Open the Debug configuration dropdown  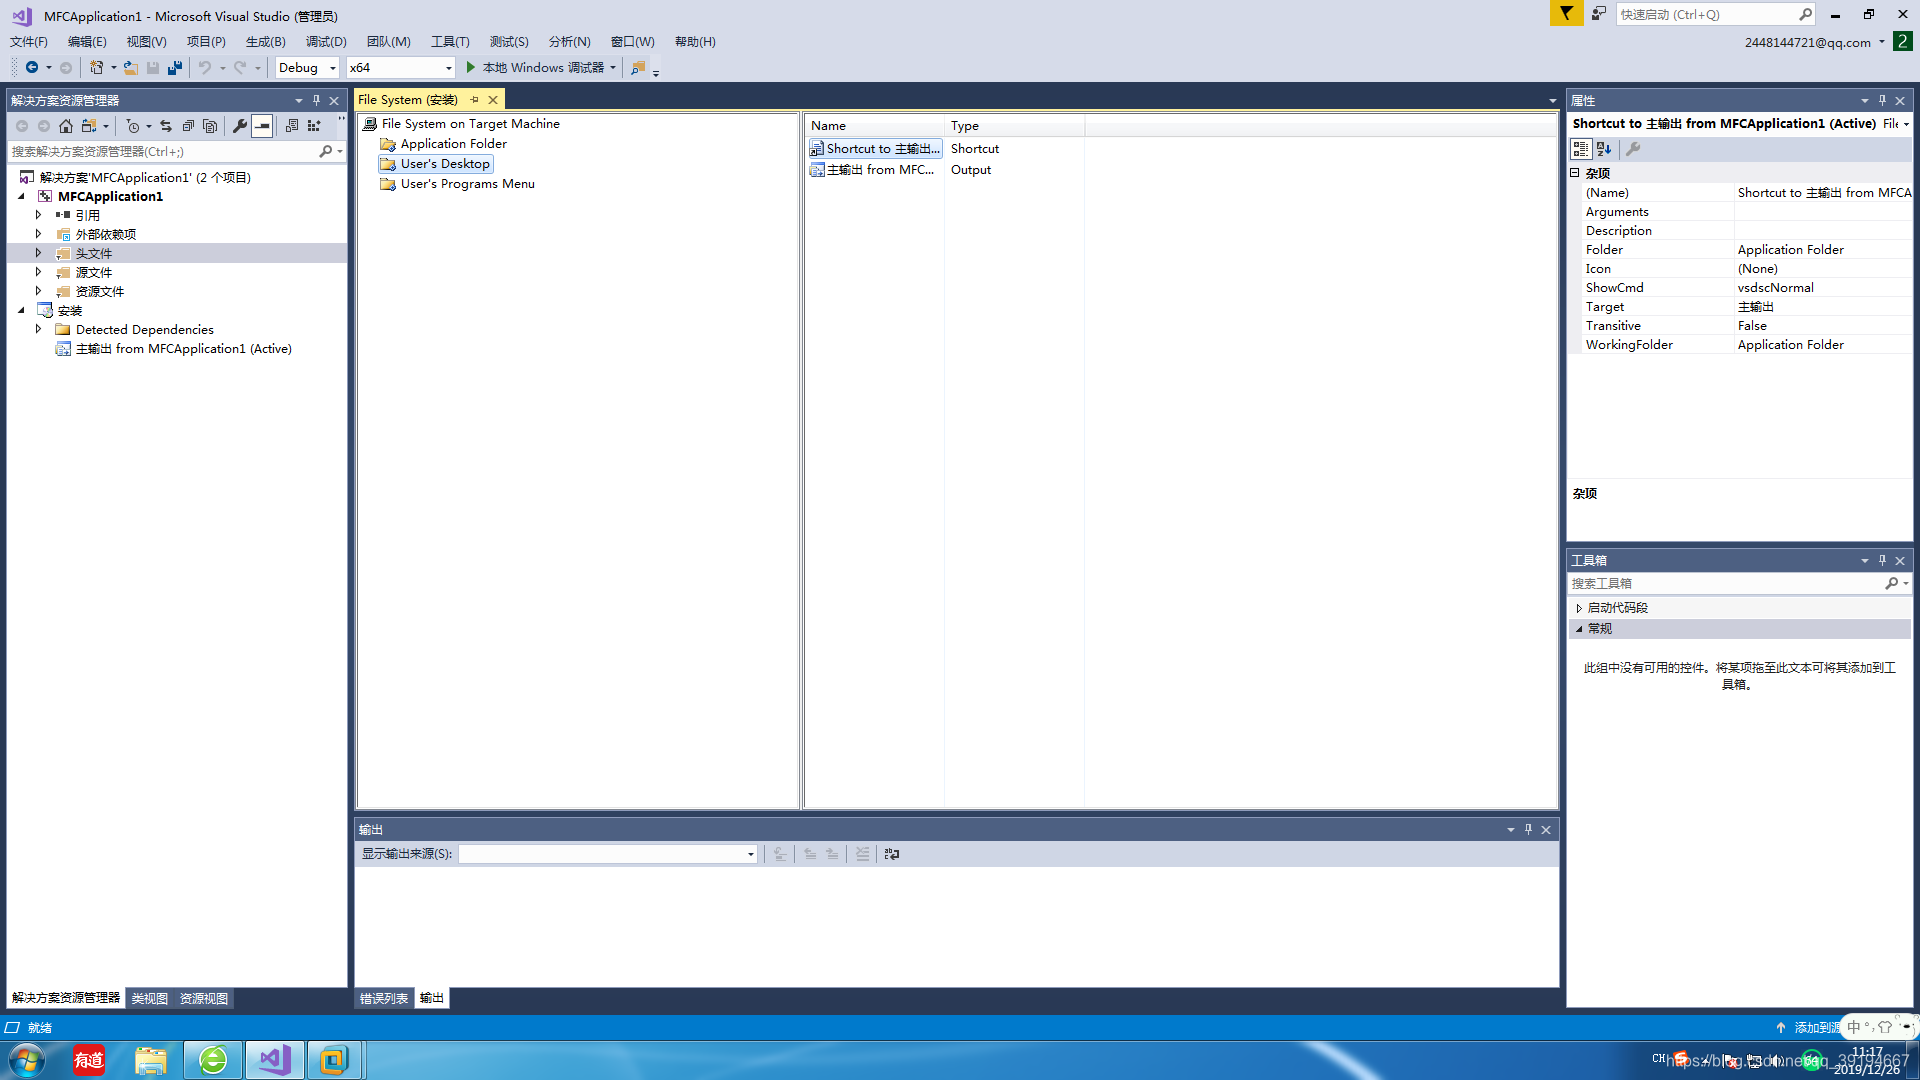[332, 68]
